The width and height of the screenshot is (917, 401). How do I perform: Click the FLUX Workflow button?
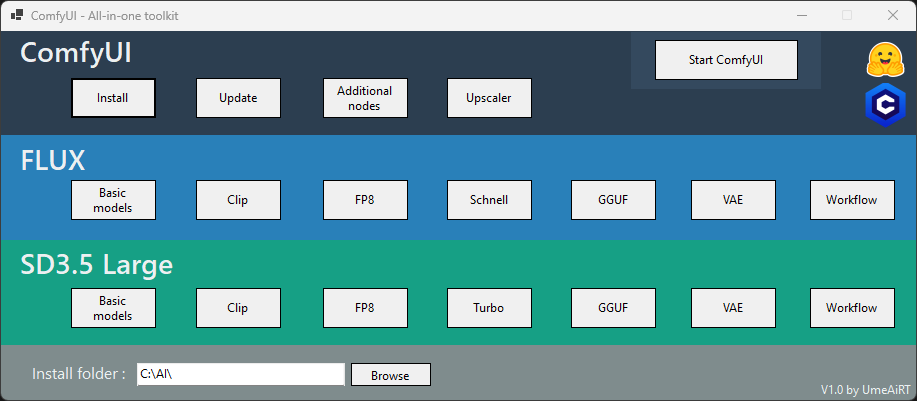click(852, 200)
